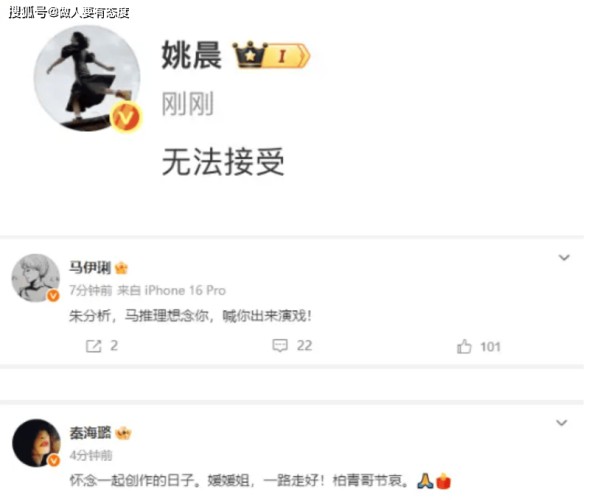Screen dimensions: 600x503
Task: Click the level I membership badge
Action: (289, 56)
